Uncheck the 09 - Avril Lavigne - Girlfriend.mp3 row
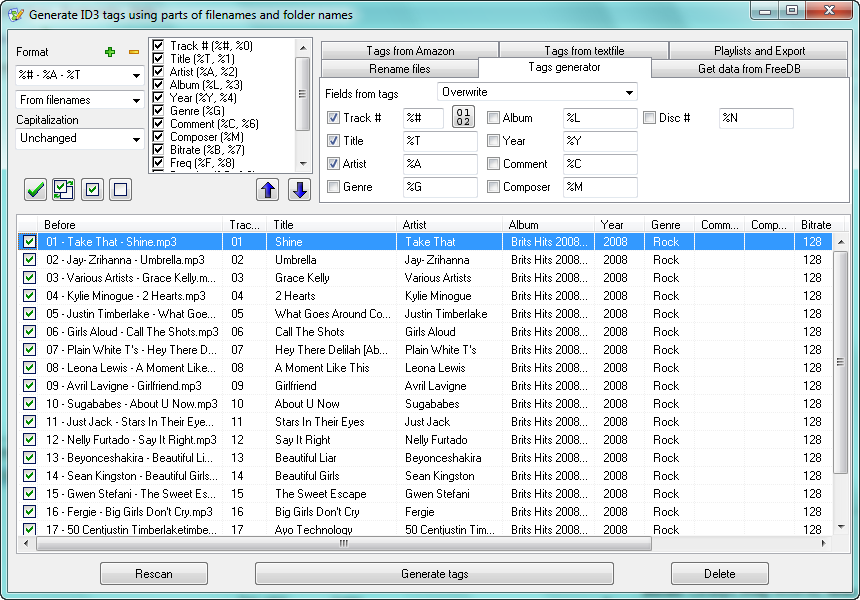The image size is (860, 600). (x=29, y=386)
